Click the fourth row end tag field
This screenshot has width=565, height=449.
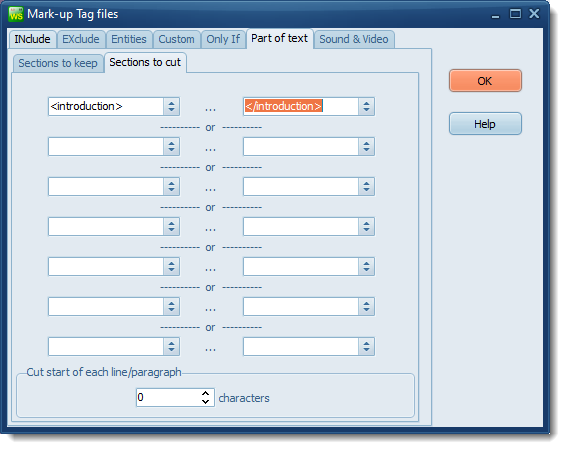301,227
